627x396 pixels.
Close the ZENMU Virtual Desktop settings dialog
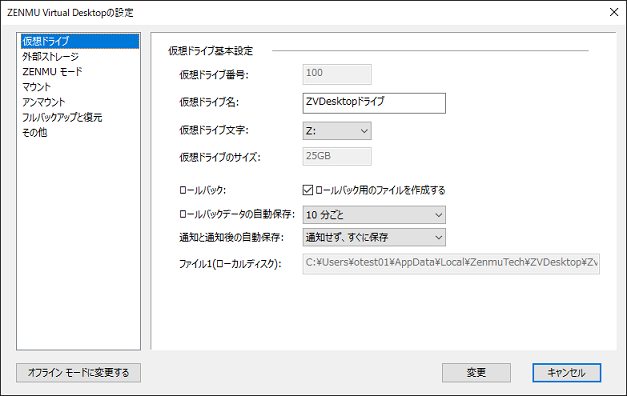pos(614,12)
